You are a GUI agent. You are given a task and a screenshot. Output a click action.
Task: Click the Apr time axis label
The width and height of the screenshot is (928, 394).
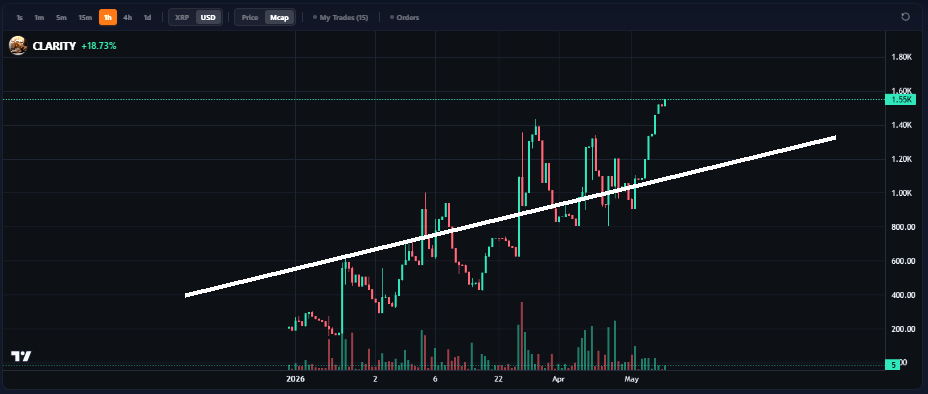[558, 379]
